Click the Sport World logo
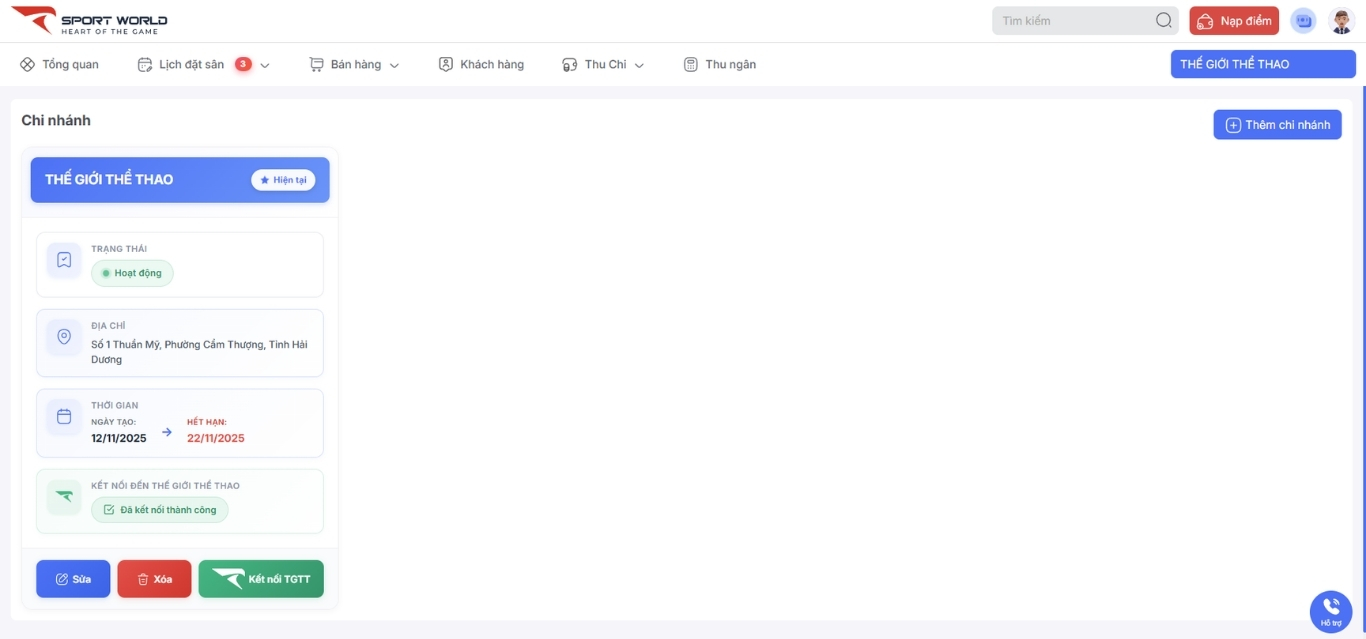1366x639 pixels. tap(90, 21)
